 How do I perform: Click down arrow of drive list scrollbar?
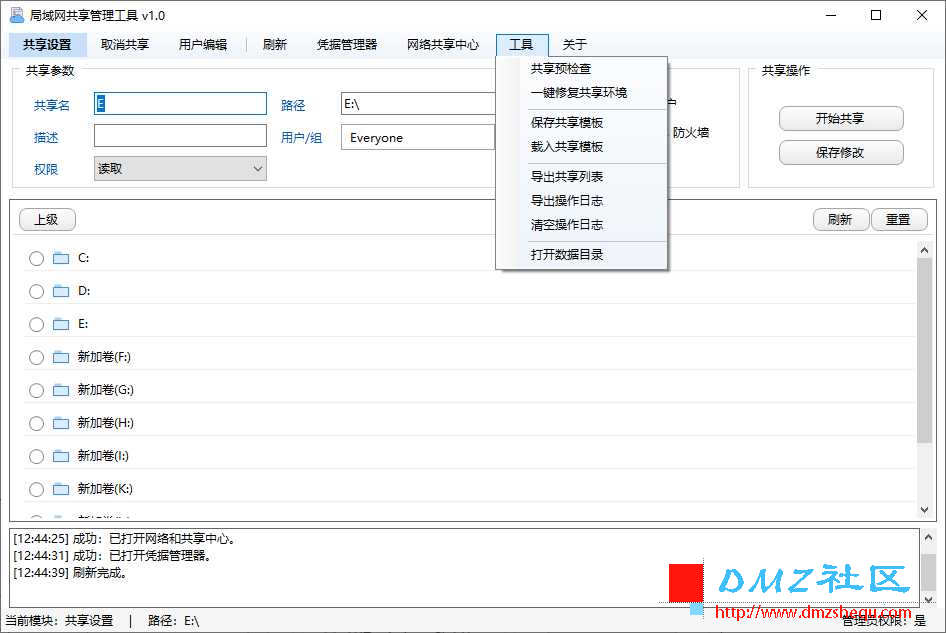coord(924,510)
